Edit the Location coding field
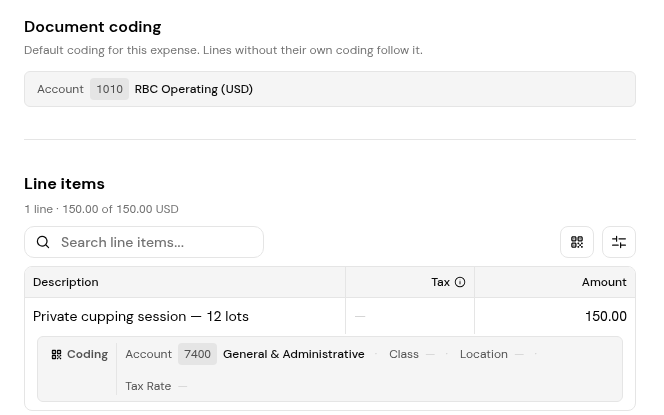The image size is (664, 415). pos(492,354)
